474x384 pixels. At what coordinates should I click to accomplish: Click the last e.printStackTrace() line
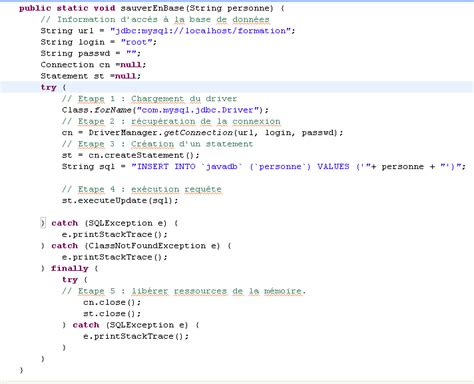tap(136, 336)
